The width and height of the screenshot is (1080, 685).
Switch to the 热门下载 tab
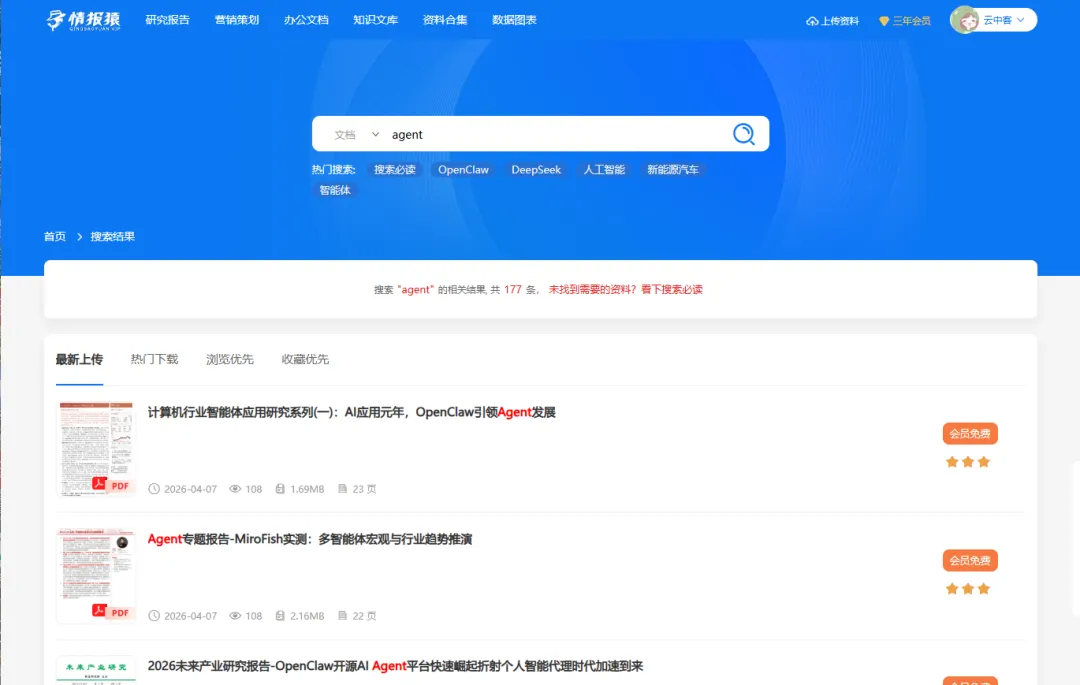click(154, 359)
